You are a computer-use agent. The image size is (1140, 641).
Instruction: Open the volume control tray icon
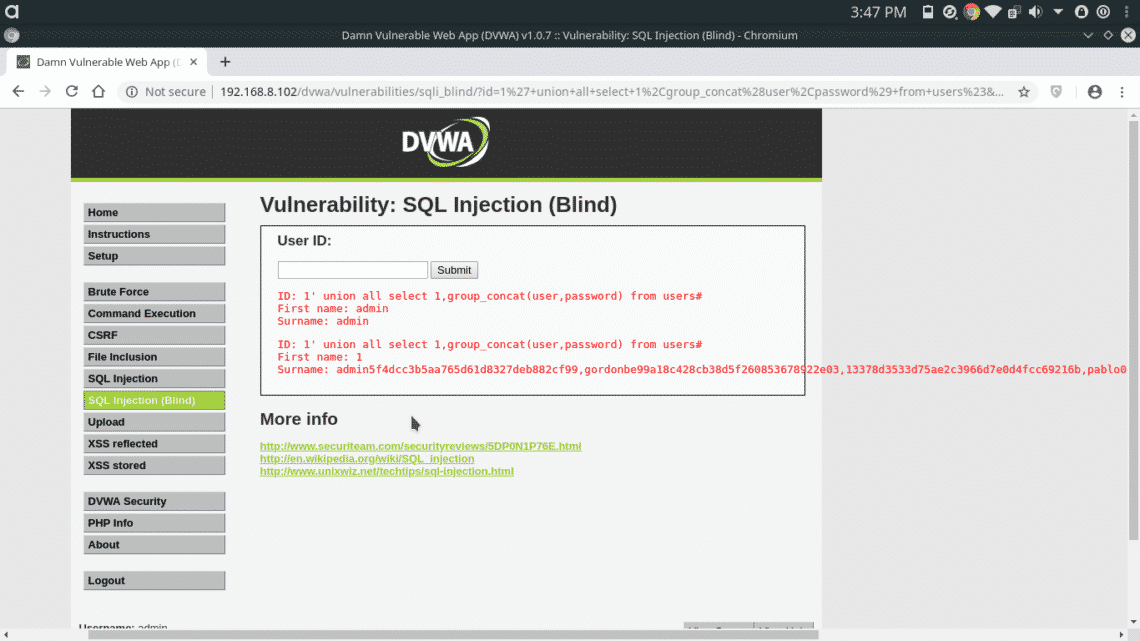tap(1035, 12)
